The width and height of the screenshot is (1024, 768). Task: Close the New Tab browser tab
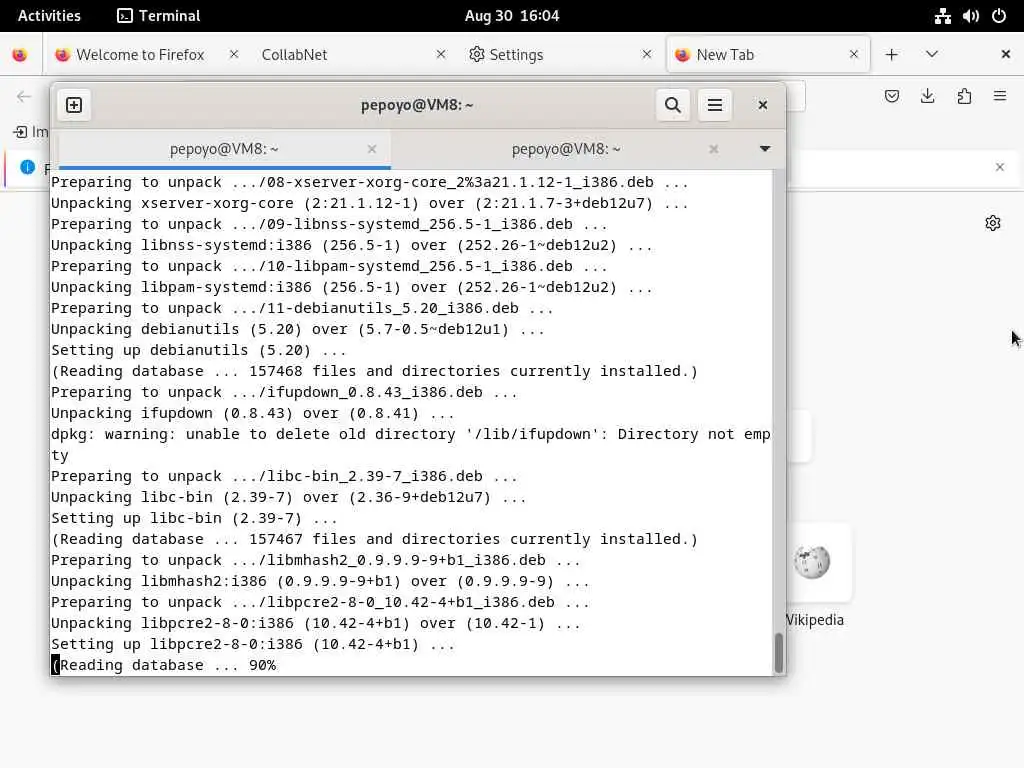[854, 55]
